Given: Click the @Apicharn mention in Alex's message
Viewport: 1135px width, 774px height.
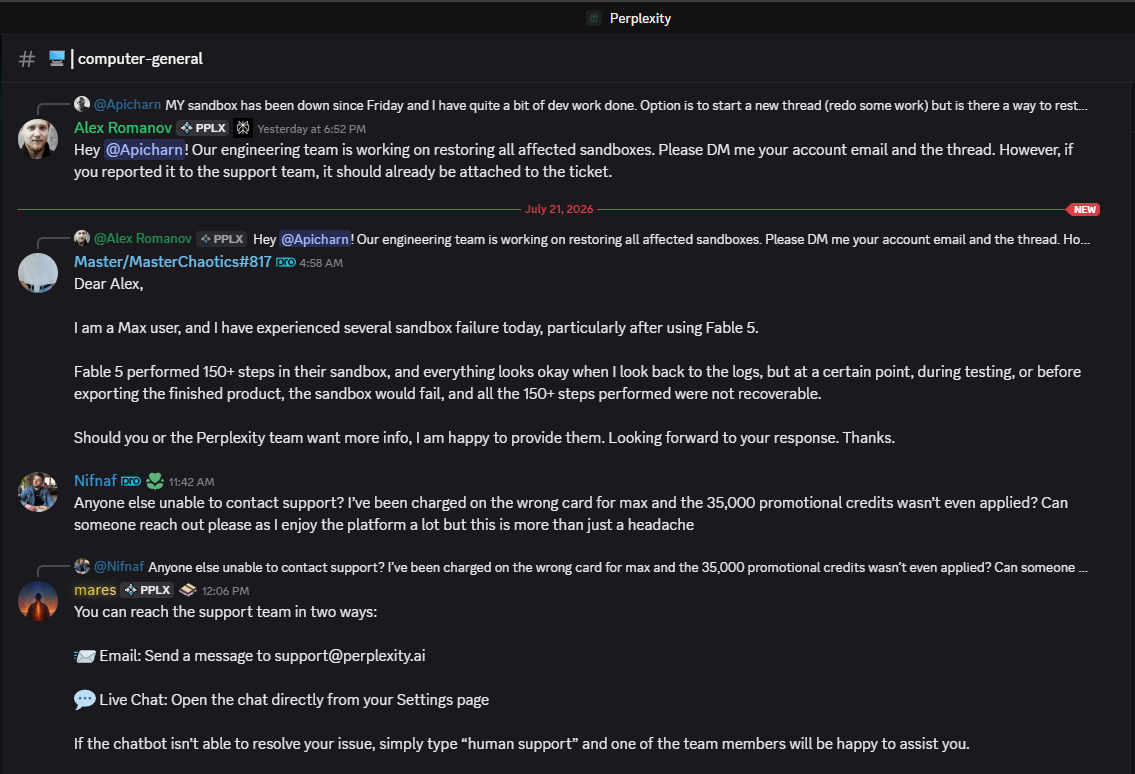Looking at the screenshot, I should click(x=145, y=150).
